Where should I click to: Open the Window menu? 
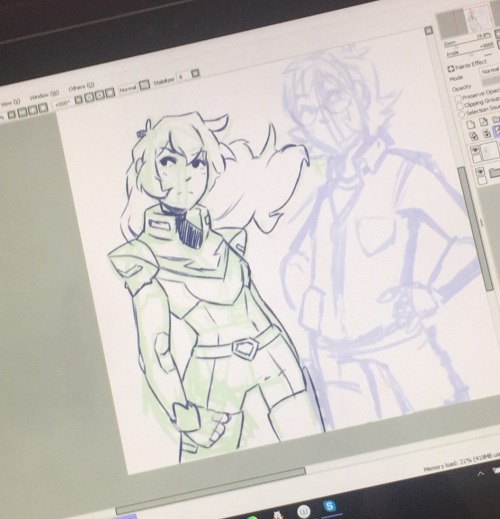pos(44,95)
